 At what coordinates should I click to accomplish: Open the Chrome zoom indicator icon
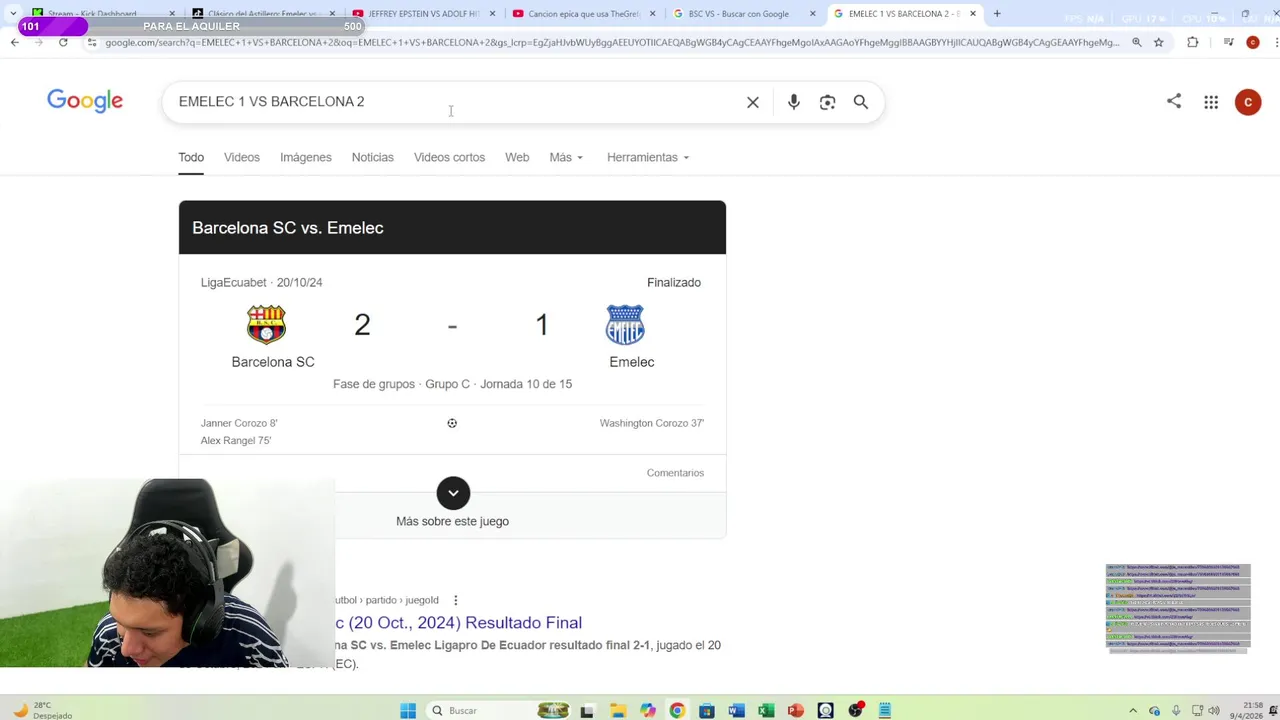point(1137,42)
